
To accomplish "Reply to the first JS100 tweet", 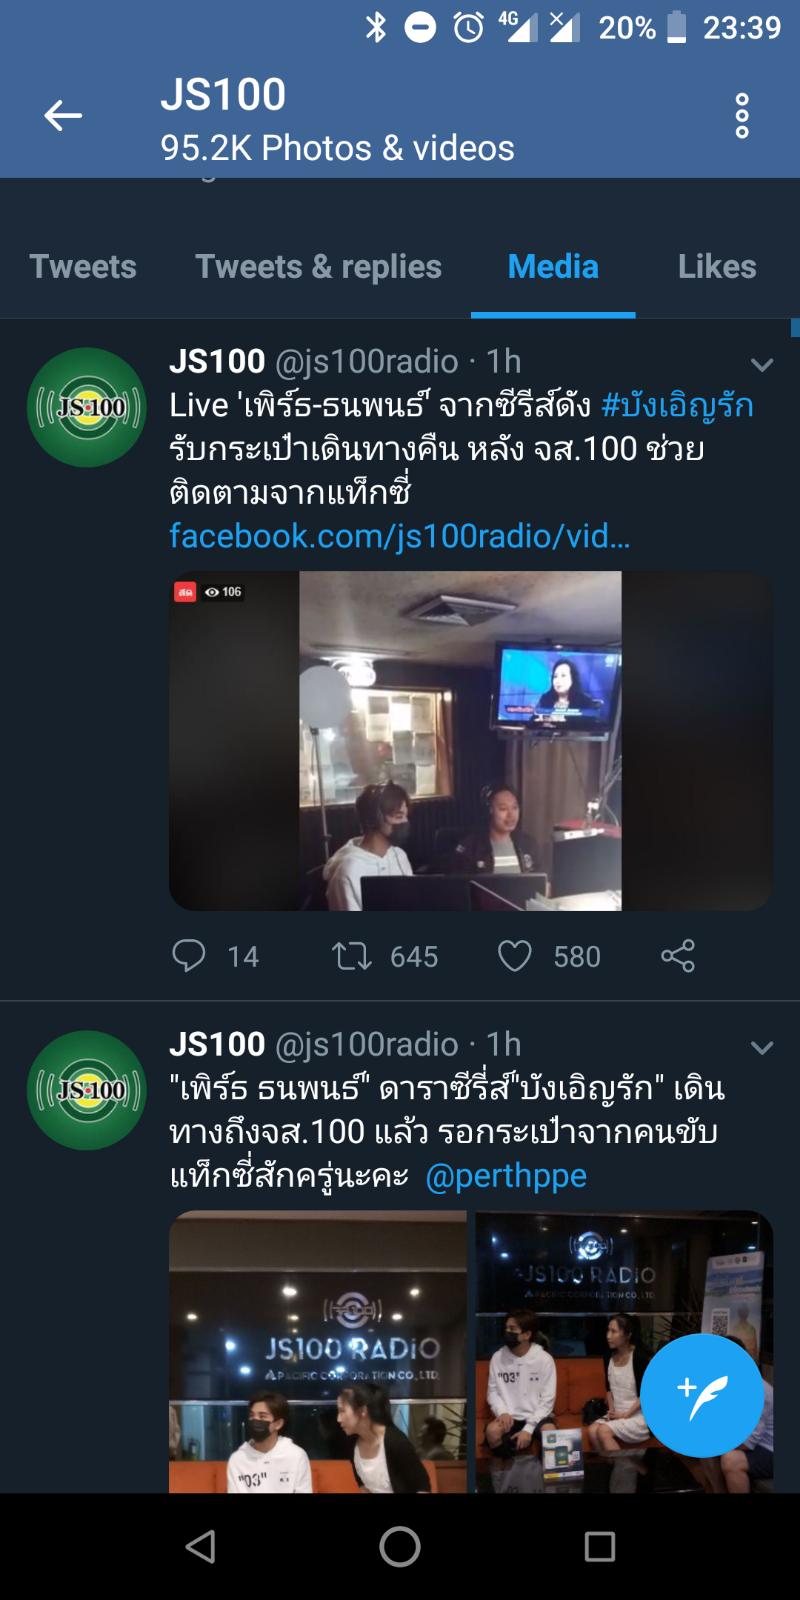I will coord(189,956).
